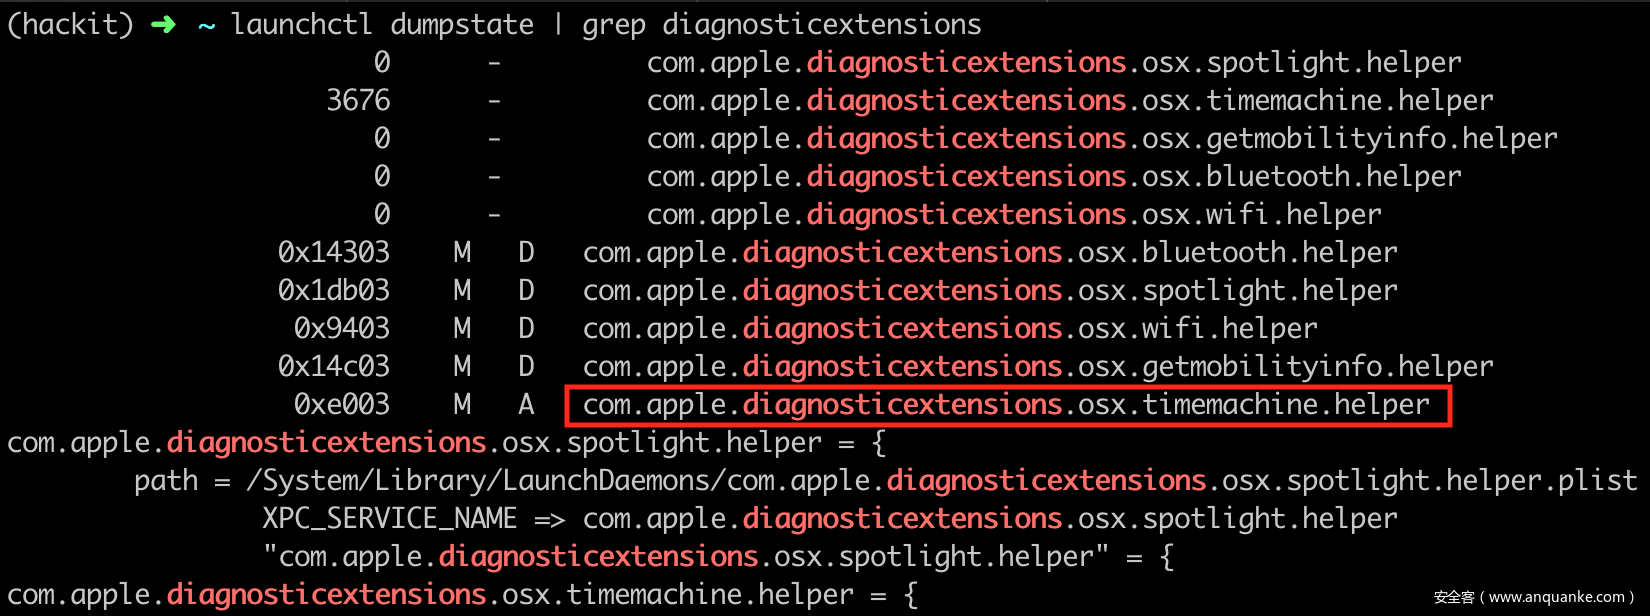Click the launchctl command word
1650x616 pixels.
click(301, 25)
